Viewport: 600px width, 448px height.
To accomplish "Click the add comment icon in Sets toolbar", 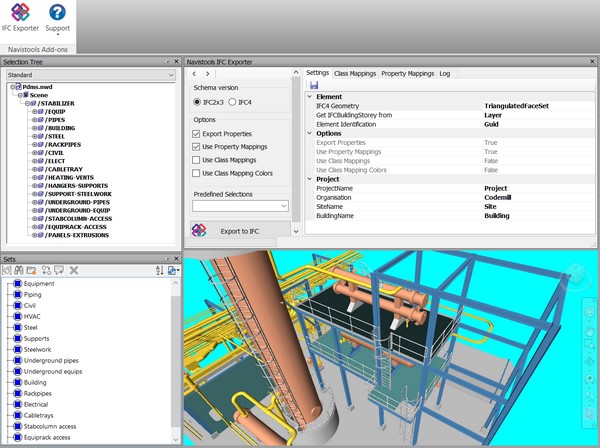I will click(60, 270).
